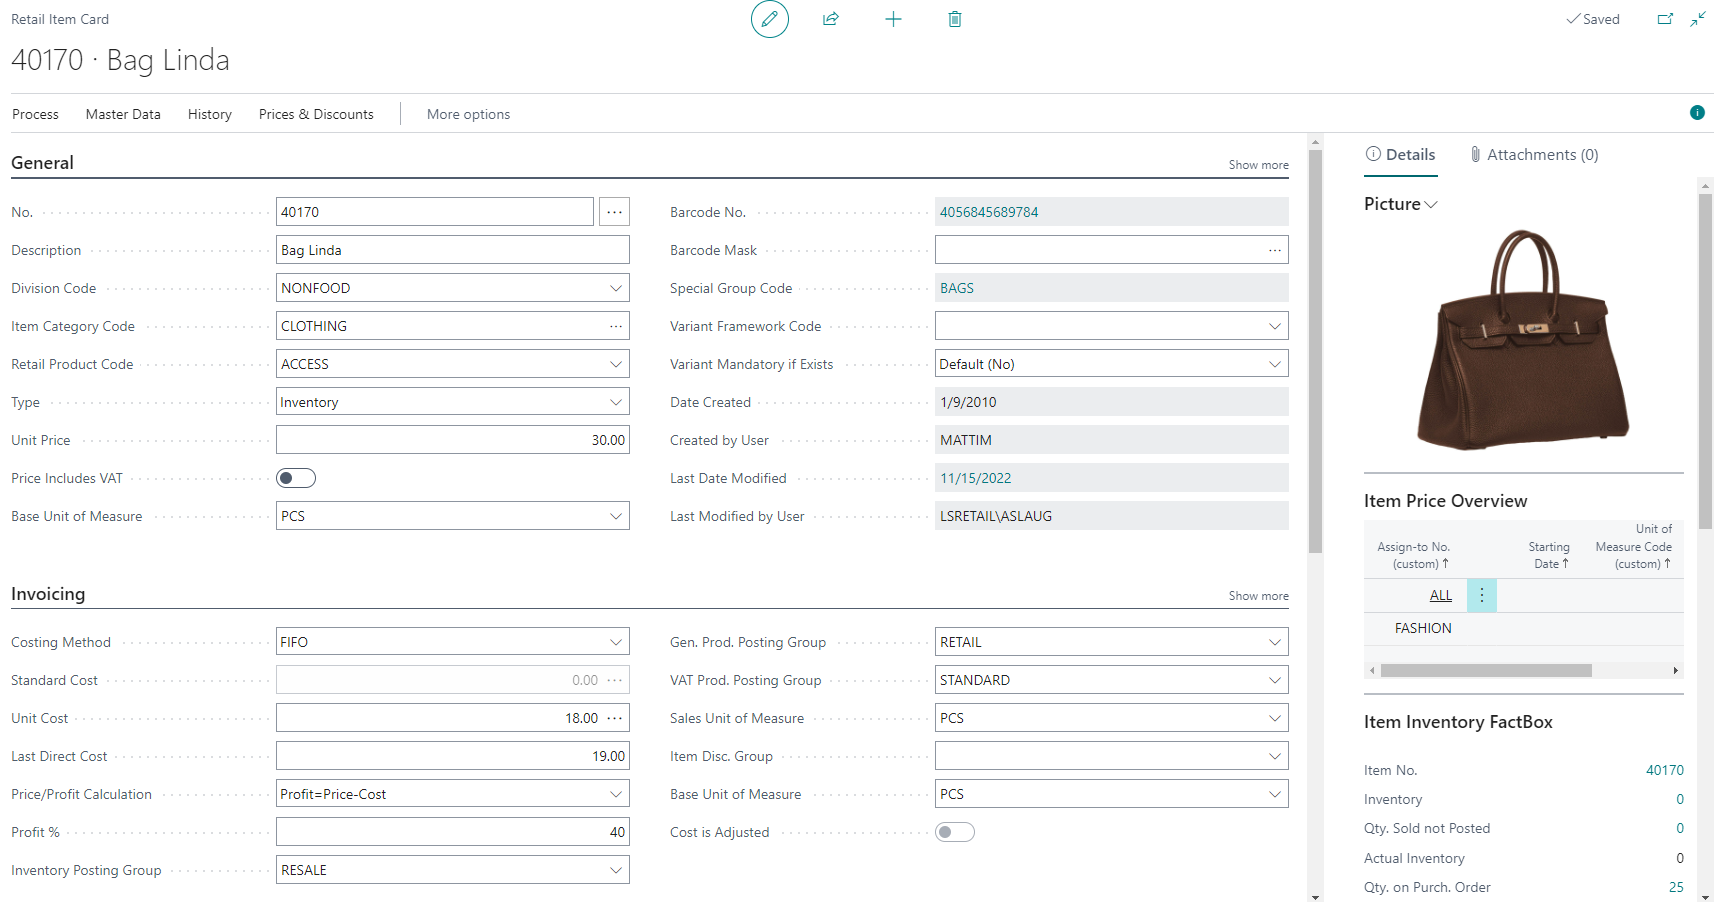
Task: Click the collapse page arrows icon
Action: pyautogui.click(x=1698, y=19)
